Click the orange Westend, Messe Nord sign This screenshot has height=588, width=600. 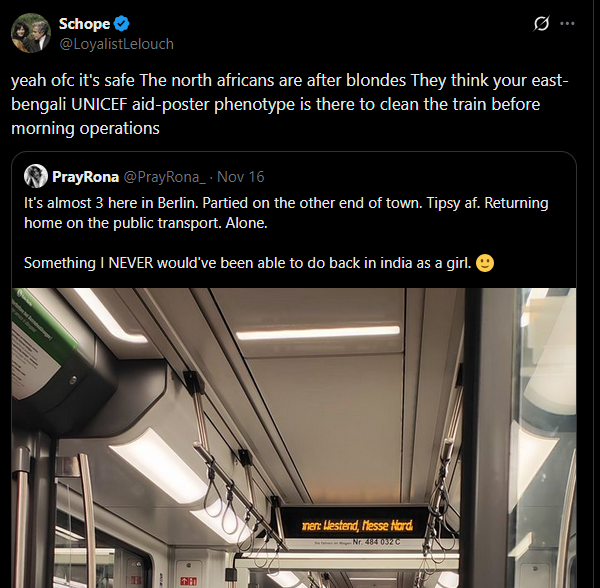pyautogui.click(x=359, y=524)
